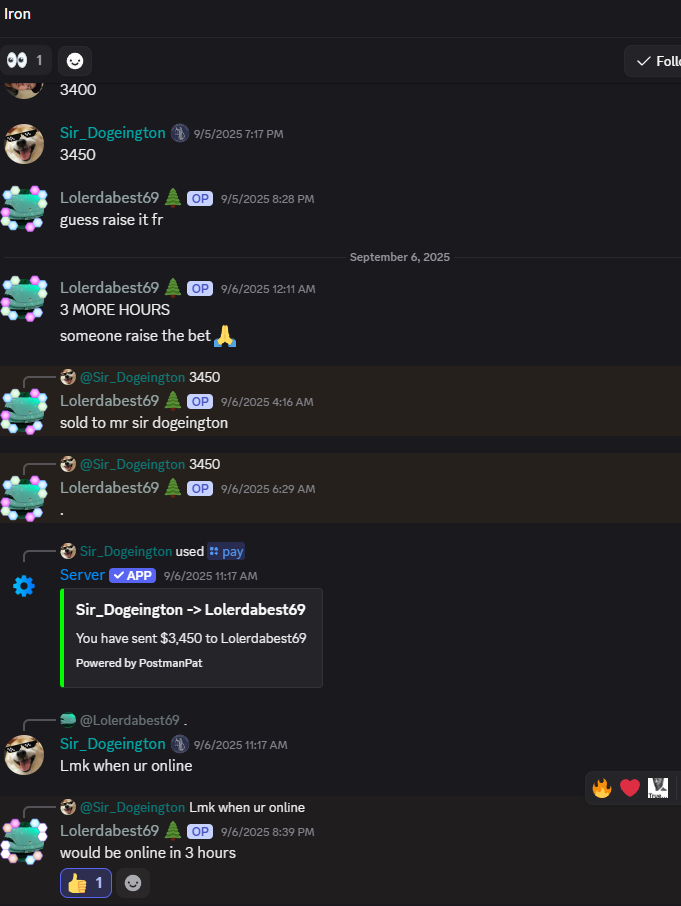Click the APP badge beside Server
The image size is (681, 906).
pos(132,575)
